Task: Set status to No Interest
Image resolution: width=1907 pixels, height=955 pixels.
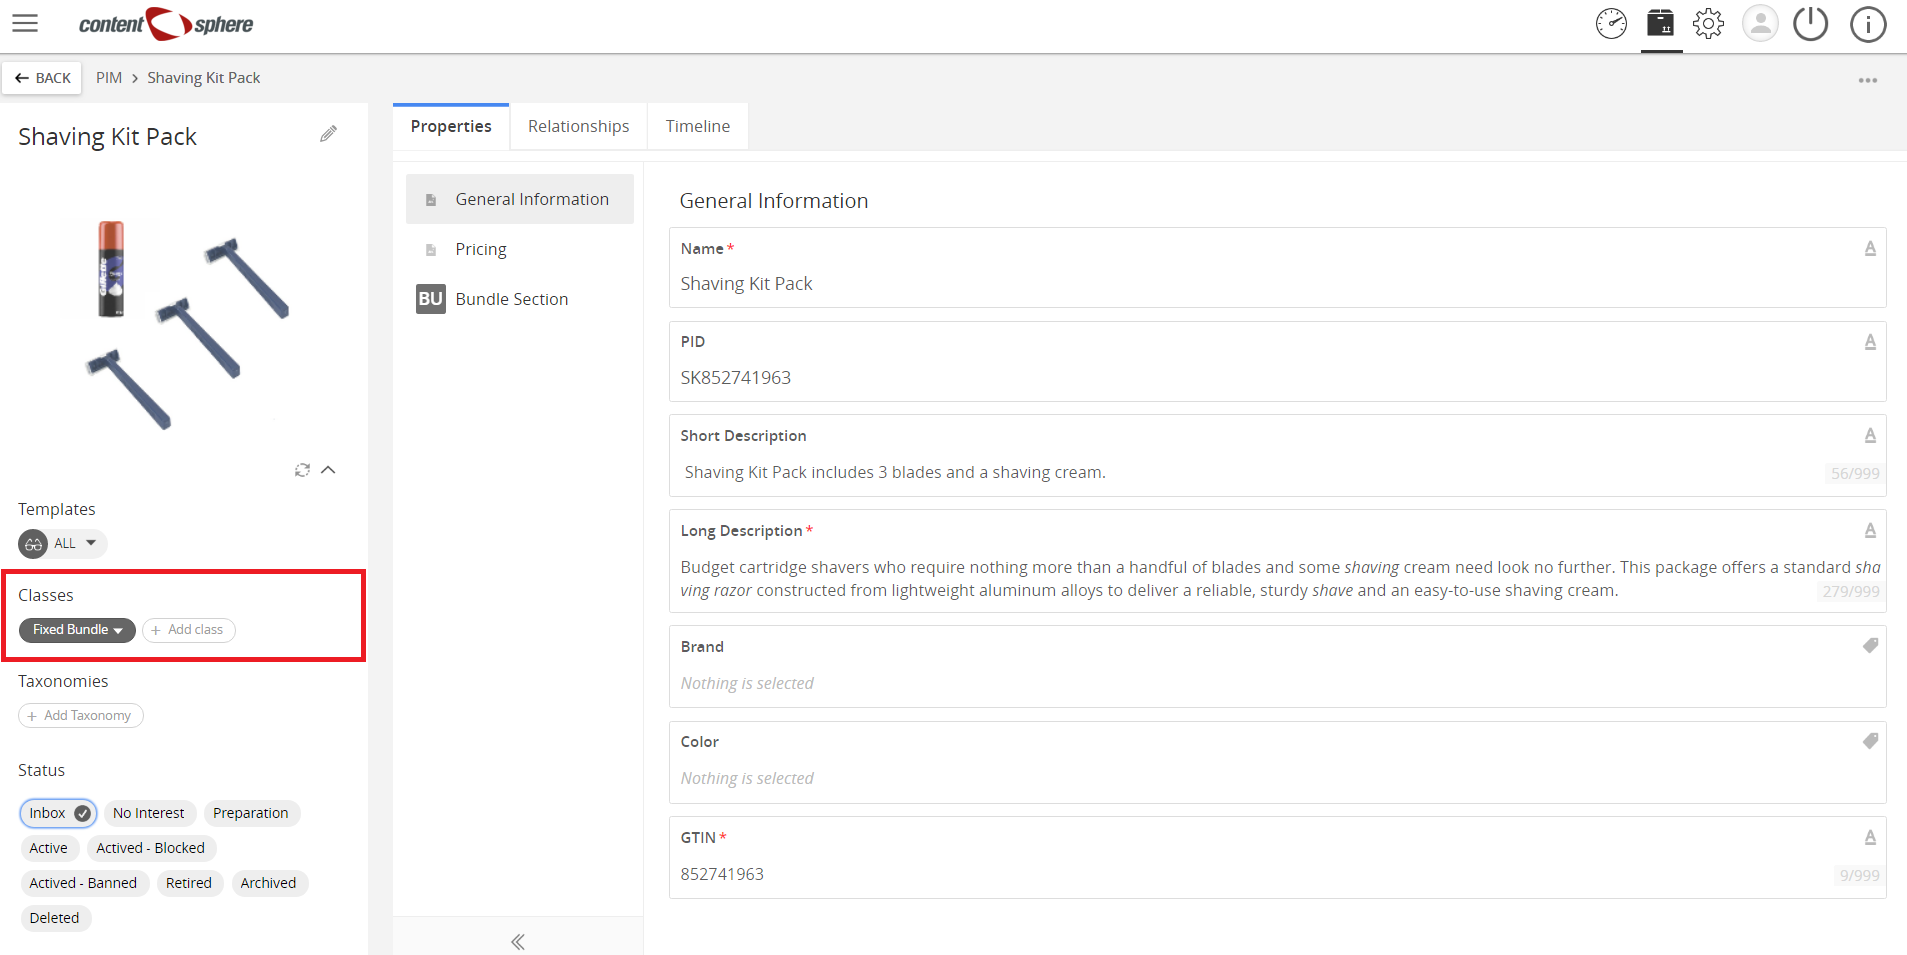Action: coord(148,813)
